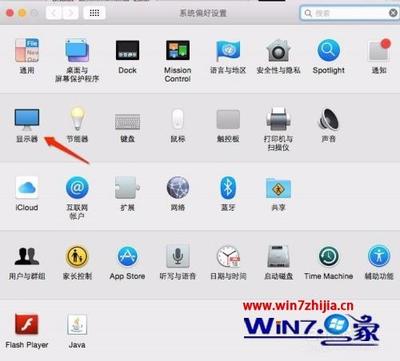Open Language & Region (语言与地区) pane
400x361 pixels.
tap(228, 51)
